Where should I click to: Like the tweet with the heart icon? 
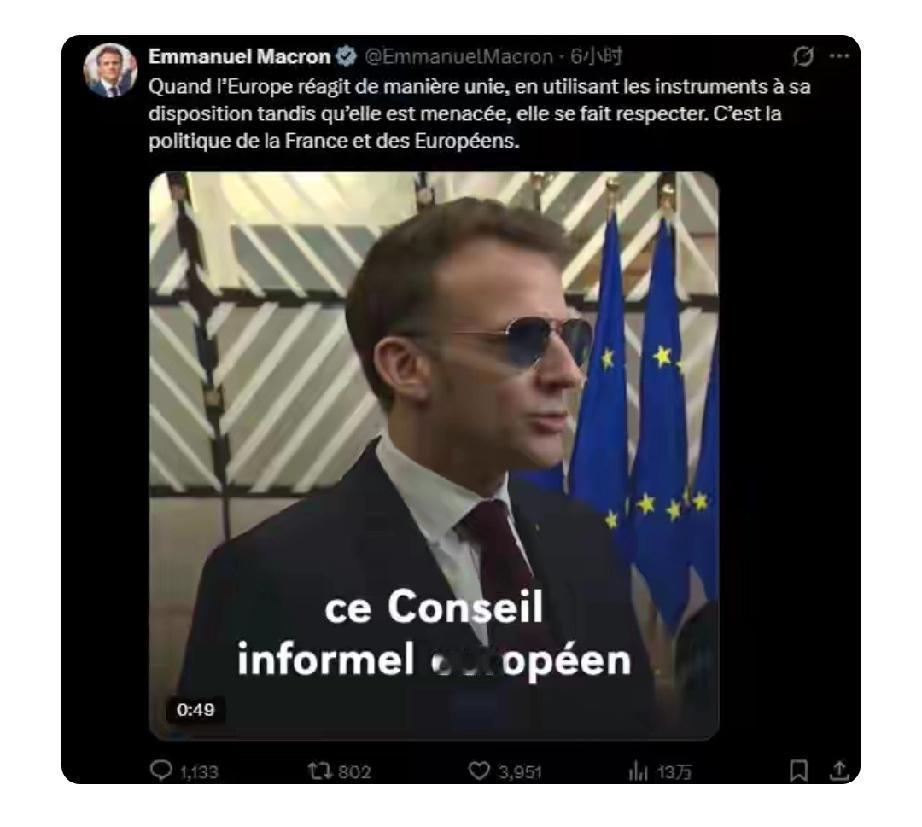pyautogui.click(x=479, y=771)
